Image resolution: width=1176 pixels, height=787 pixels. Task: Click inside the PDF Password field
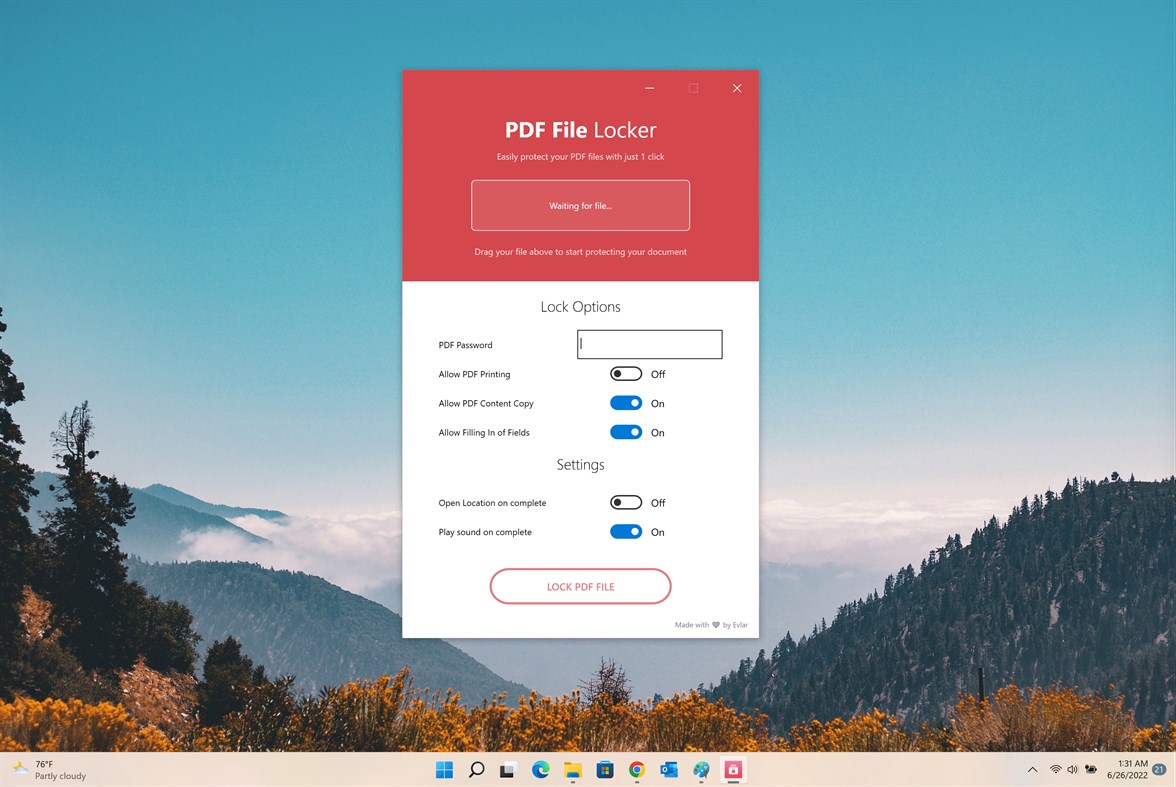point(649,344)
